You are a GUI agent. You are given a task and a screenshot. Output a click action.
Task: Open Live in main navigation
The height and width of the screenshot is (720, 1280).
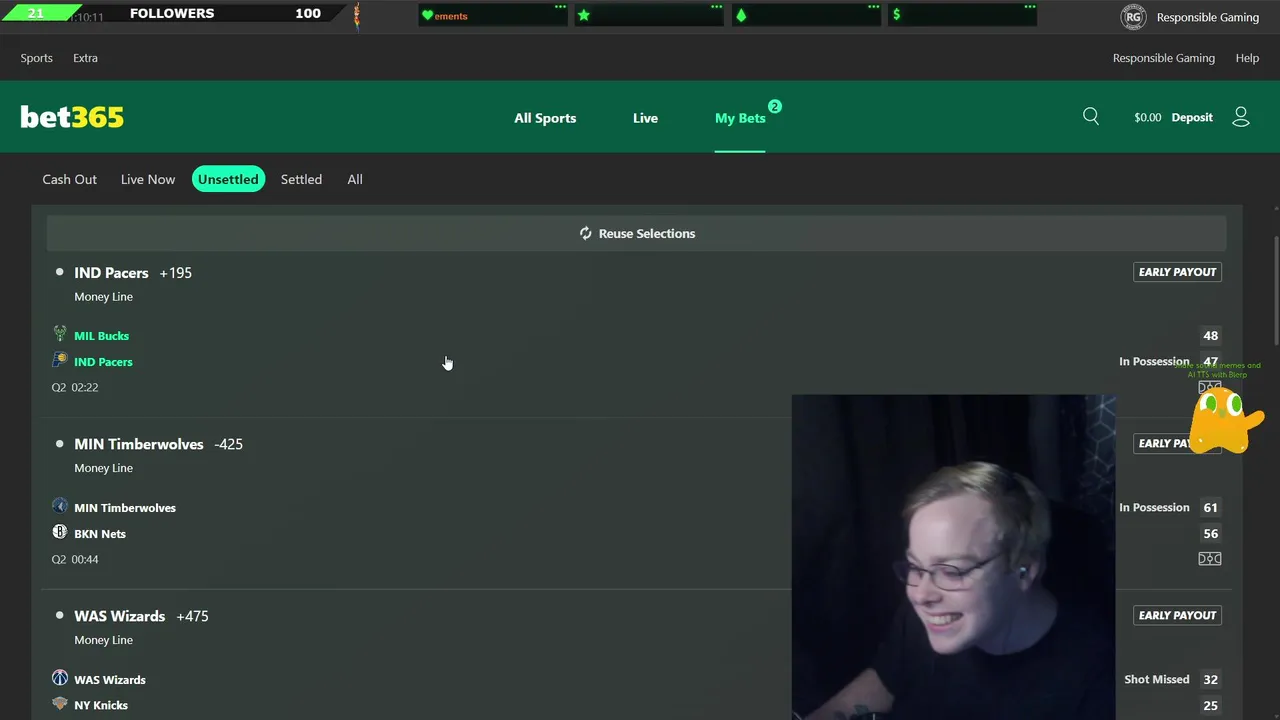click(x=645, y=118)
